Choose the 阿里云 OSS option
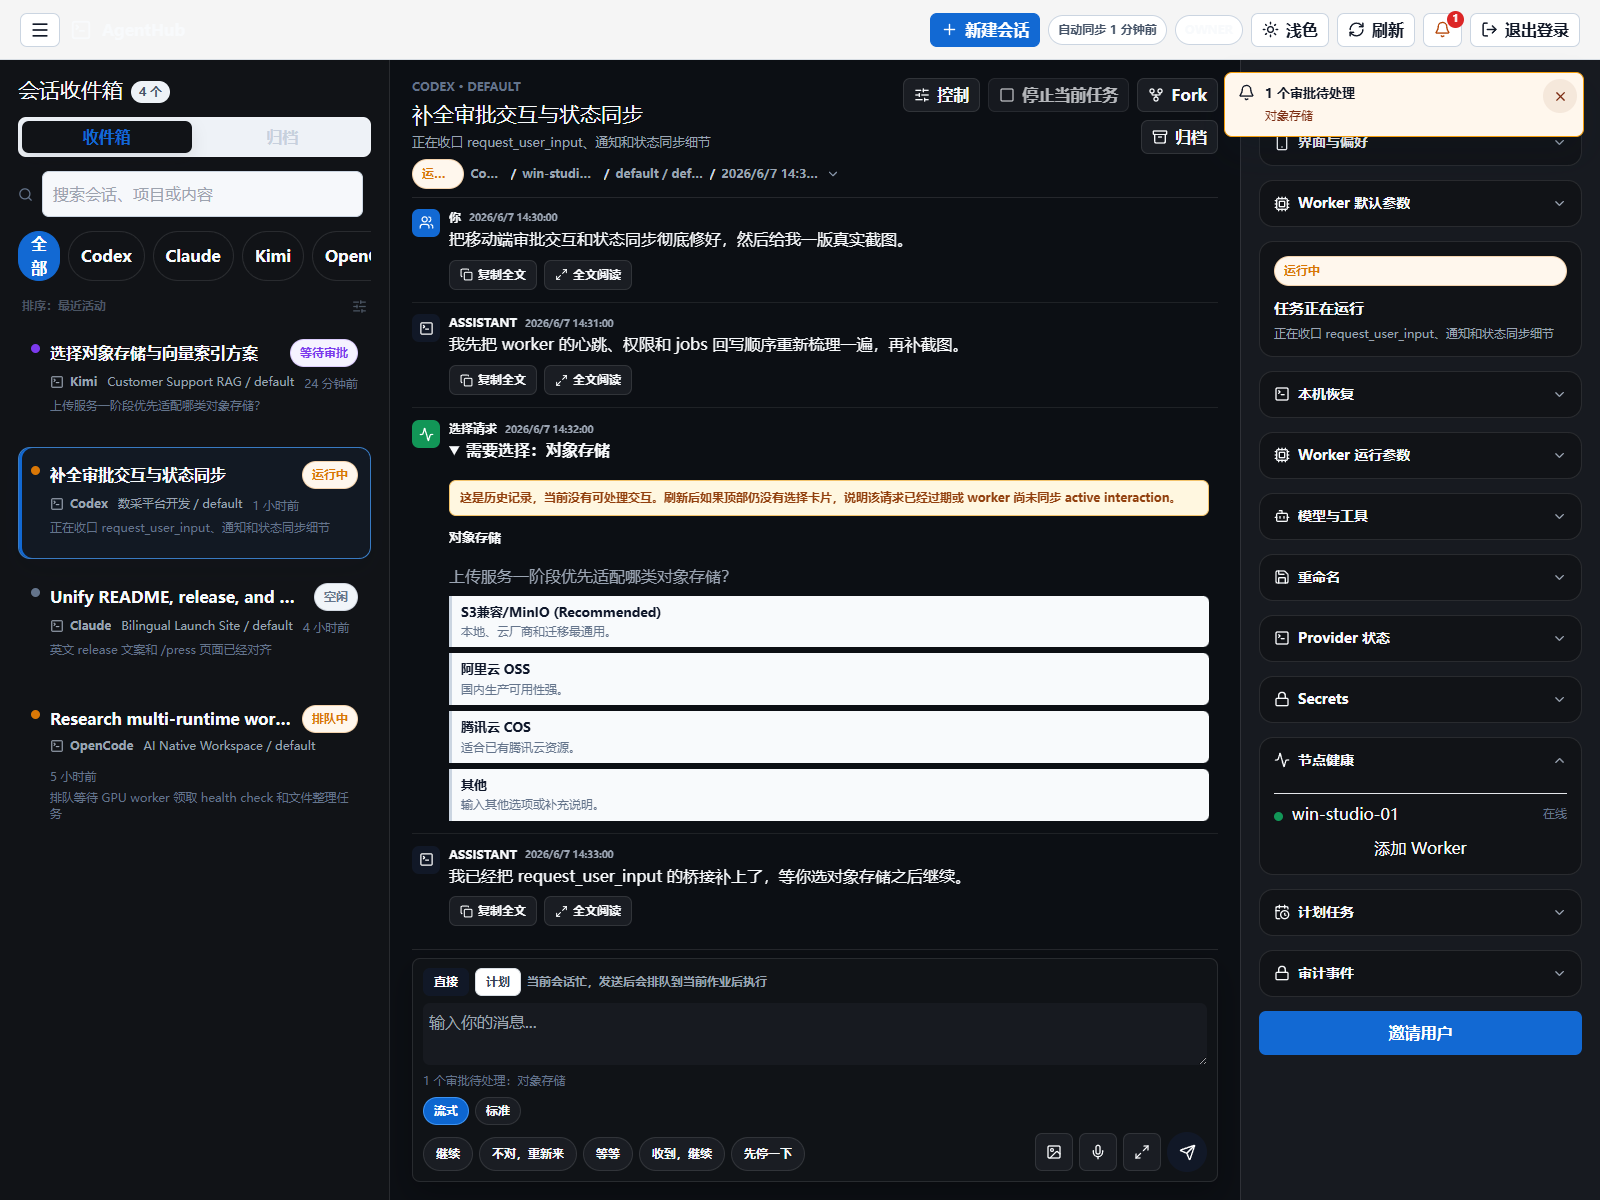Image resolution: width=1600 pixels, height=1200 pixels. tap(829, 679)
